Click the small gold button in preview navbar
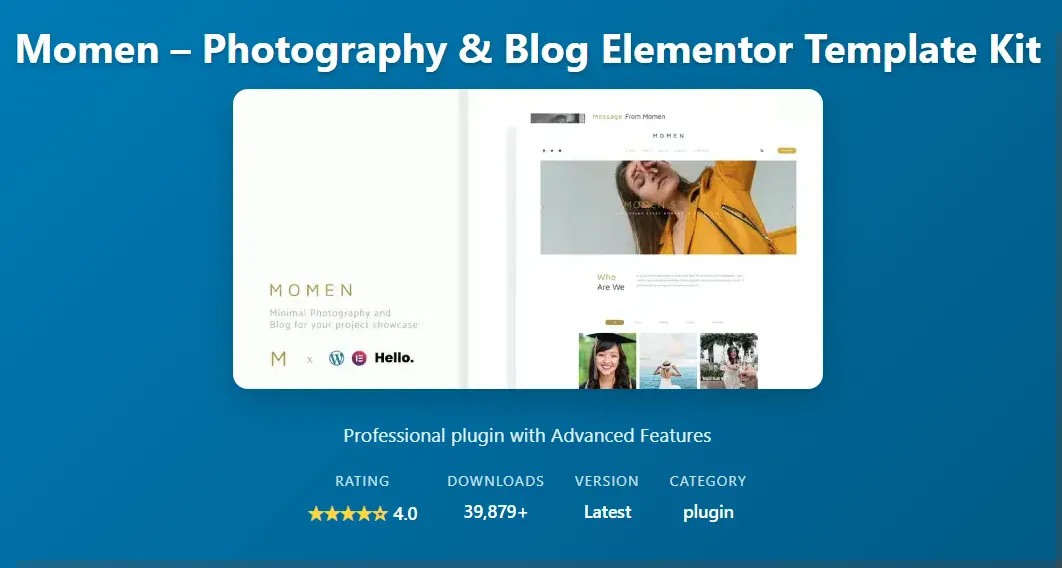This screenshot has height=568, width=1062. [786, 151]
